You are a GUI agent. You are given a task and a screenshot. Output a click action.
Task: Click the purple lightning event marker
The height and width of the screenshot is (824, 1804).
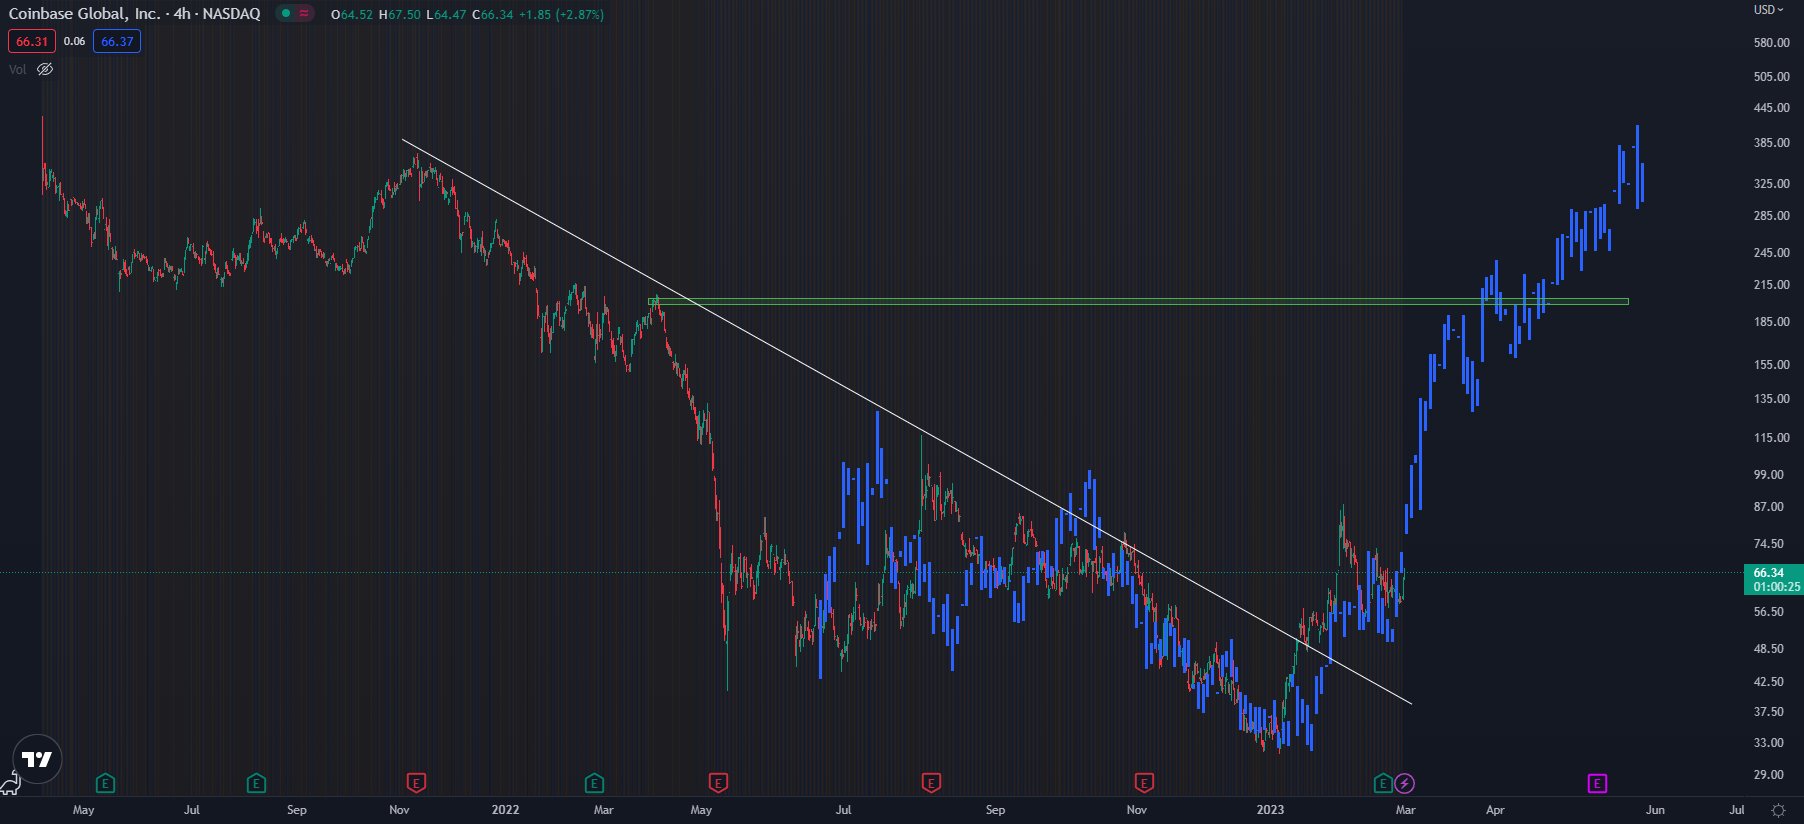[x=1405, y=783]
